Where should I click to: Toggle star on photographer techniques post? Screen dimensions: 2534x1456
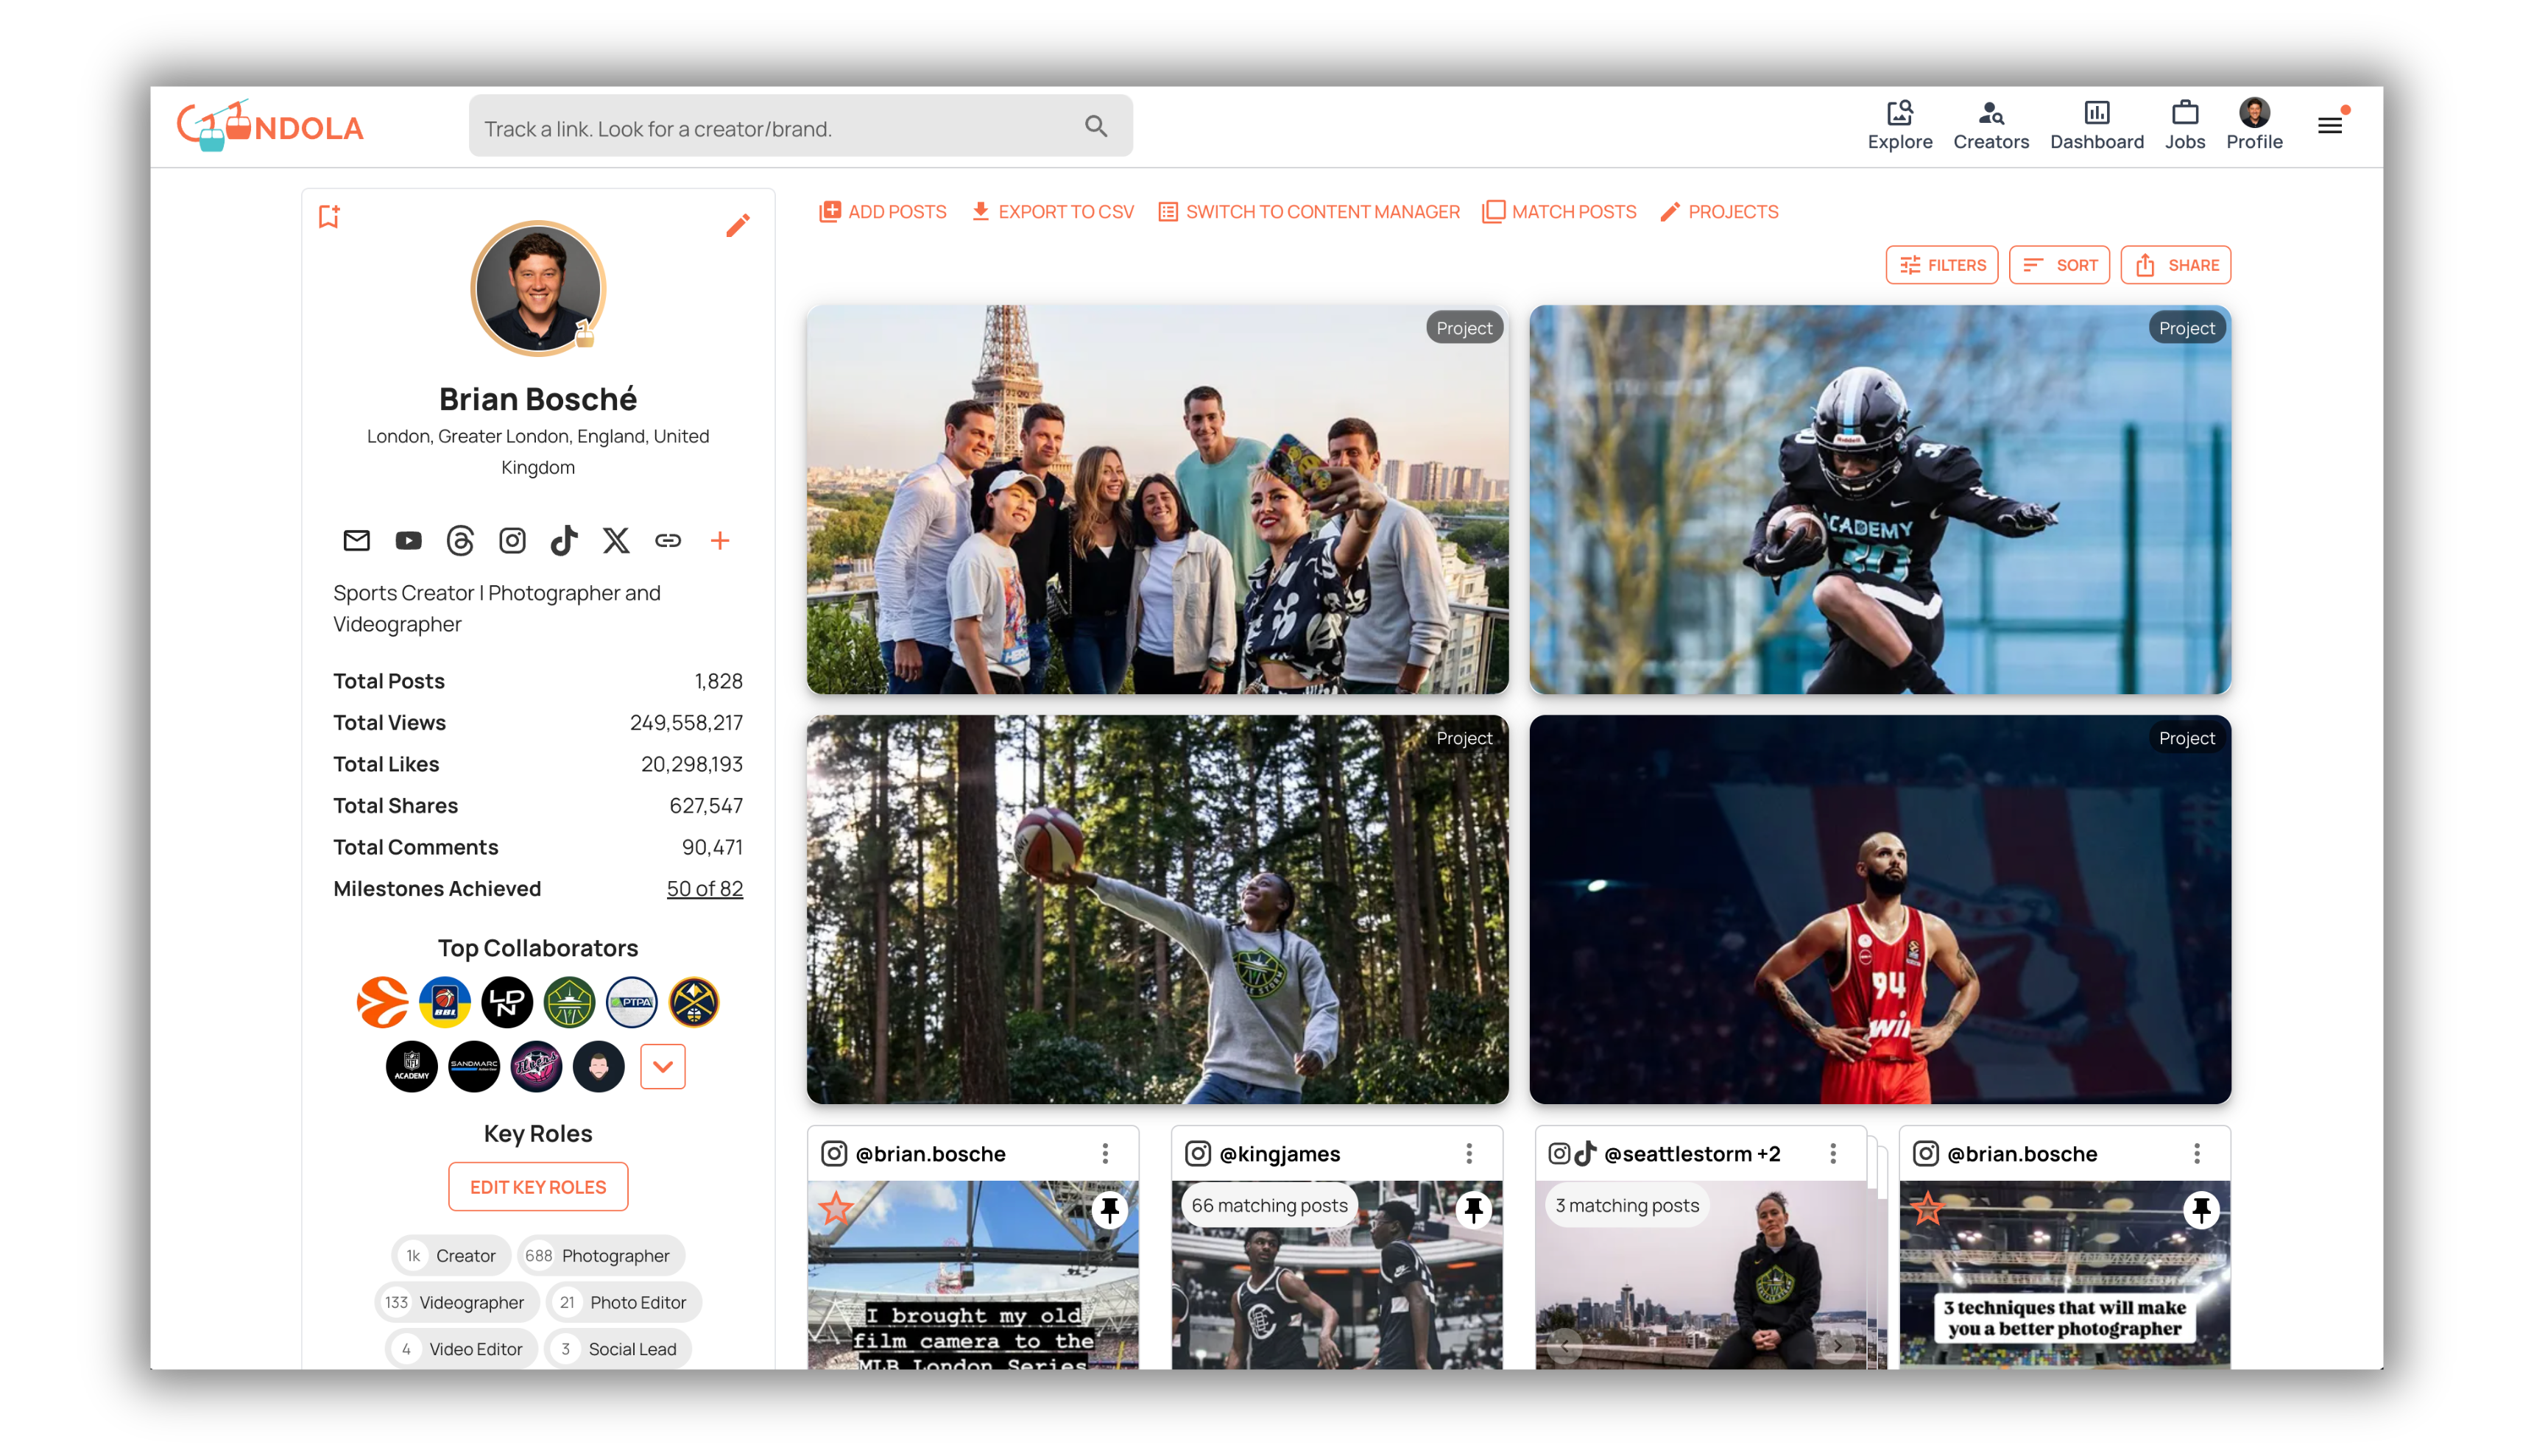pos(1927,1209)
